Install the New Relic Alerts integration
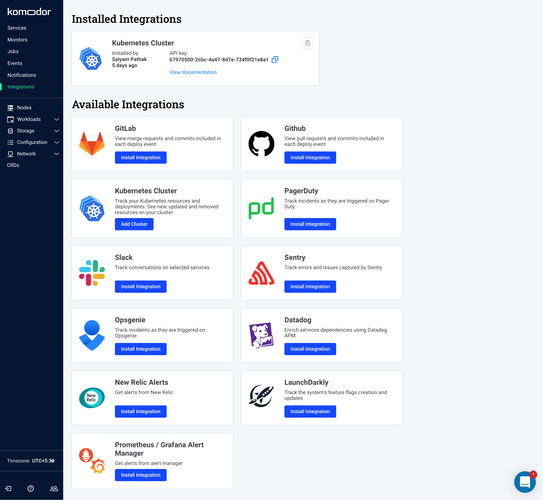Viewport: 543px width, 500px height. coord(141,411)
